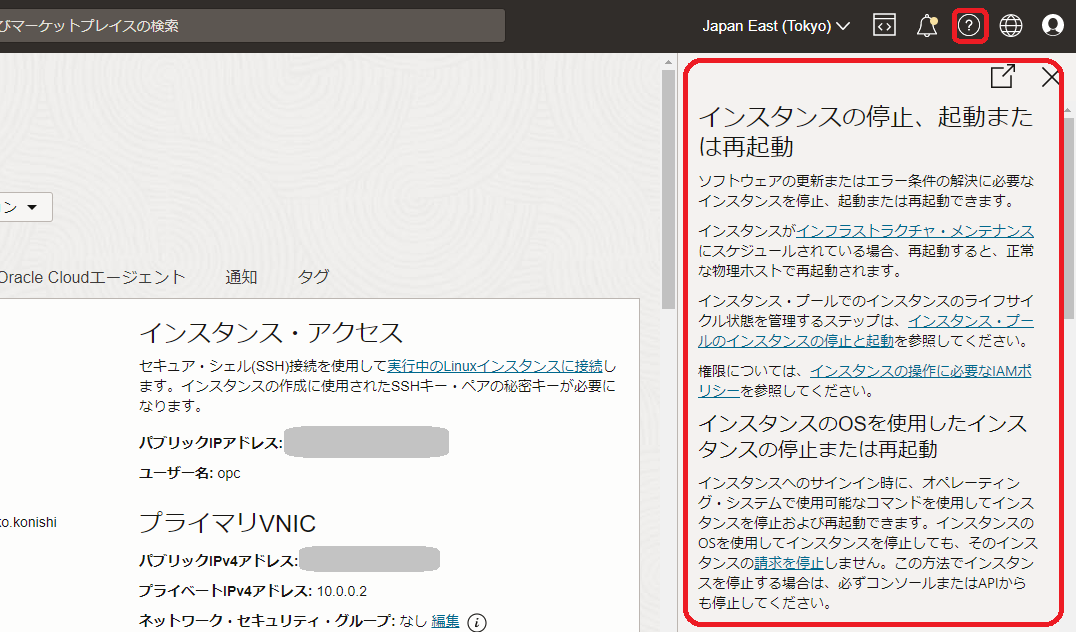
Task: Open the Cloud Shell developer tools icon
Action: pos(885,25)
